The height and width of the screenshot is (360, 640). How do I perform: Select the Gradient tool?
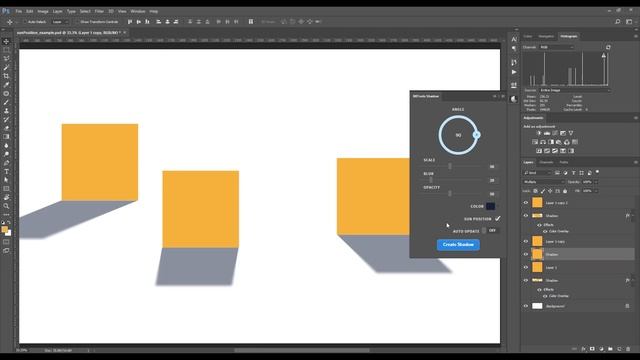click(6, 137)
